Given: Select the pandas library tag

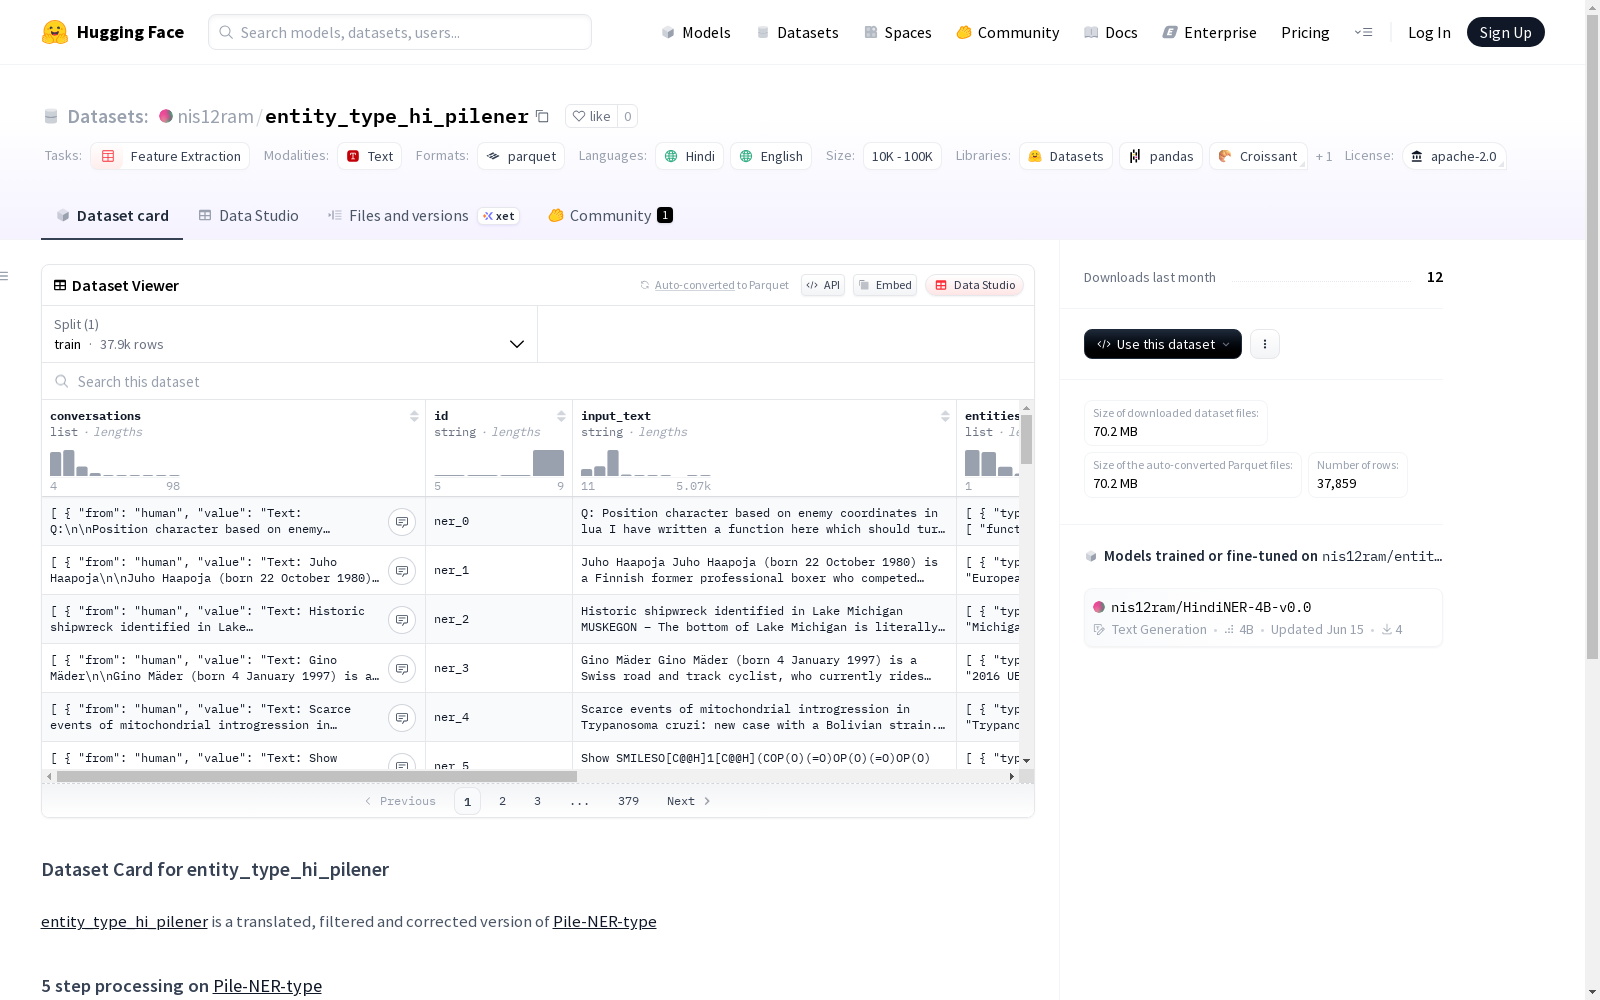Looking at the screenshot, I should [x=1161, y=156].
